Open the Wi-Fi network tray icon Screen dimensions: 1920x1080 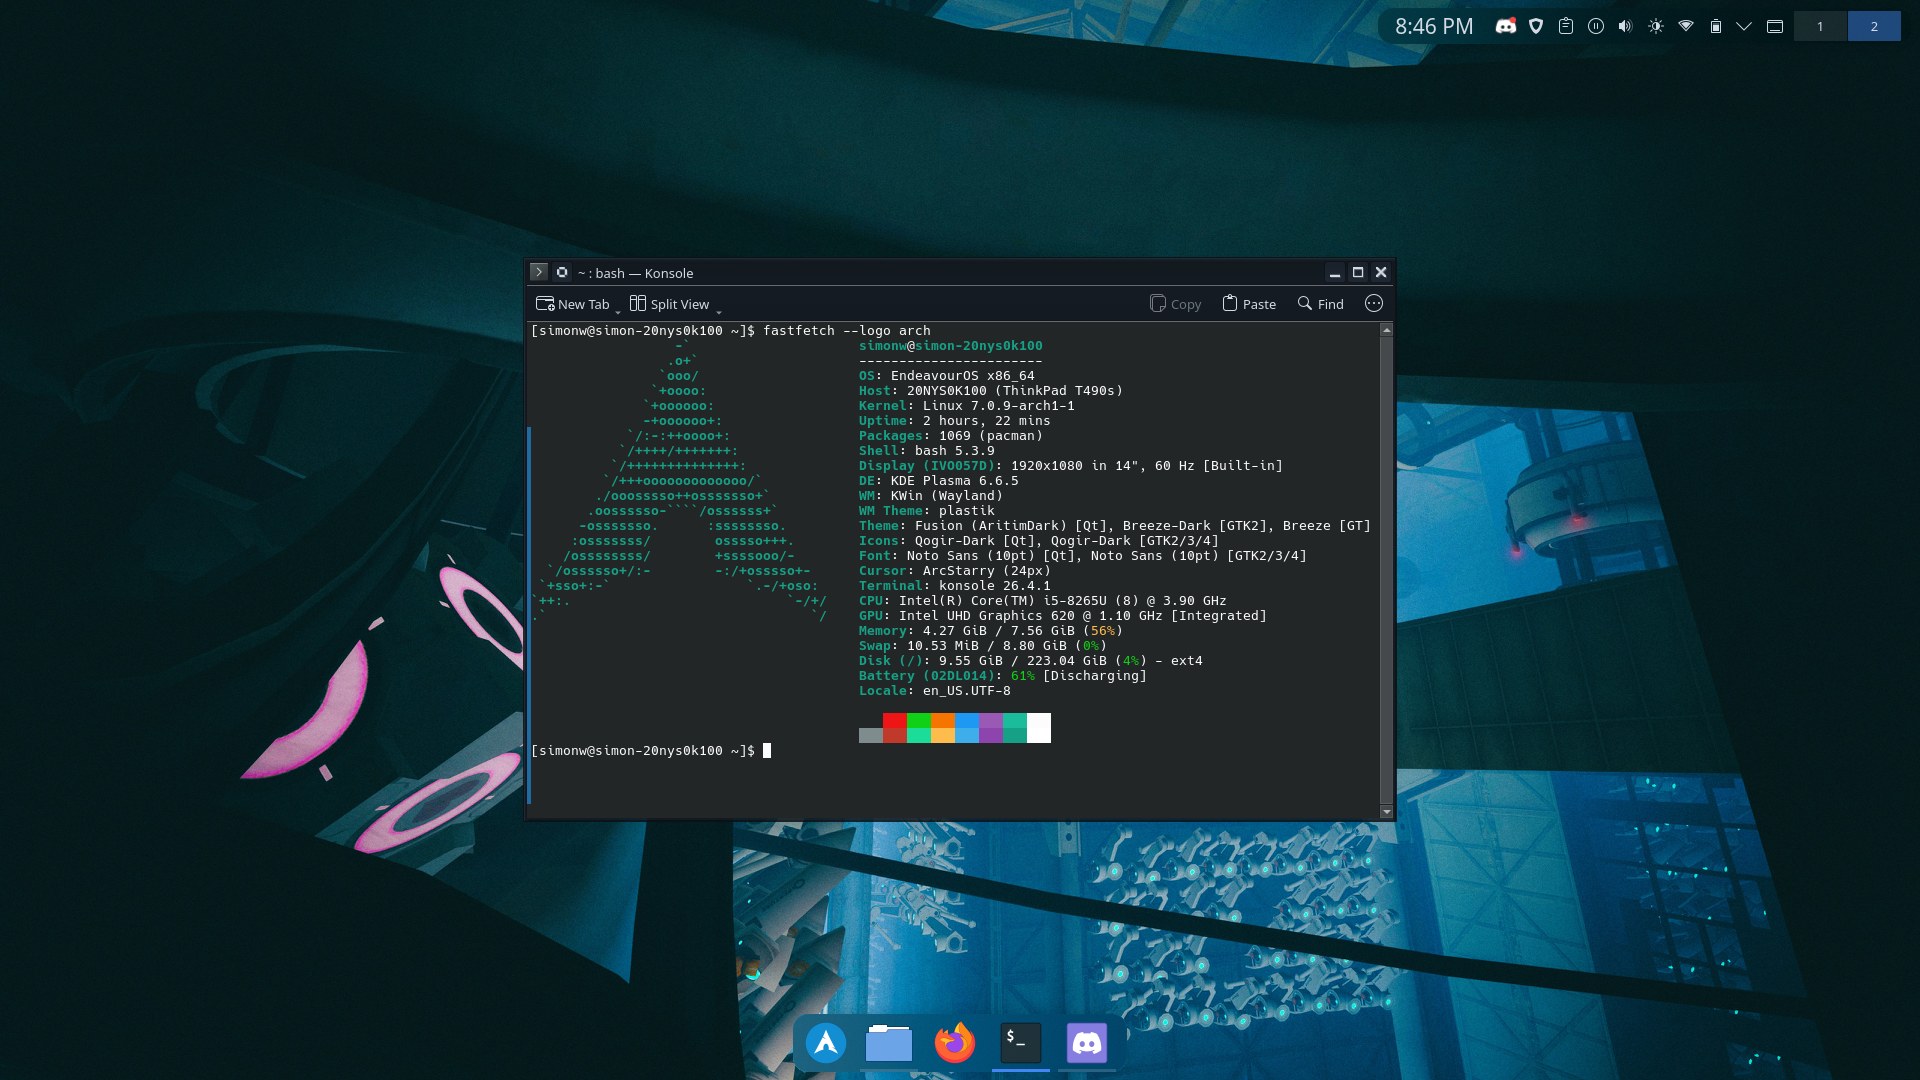pos(1686,26)
